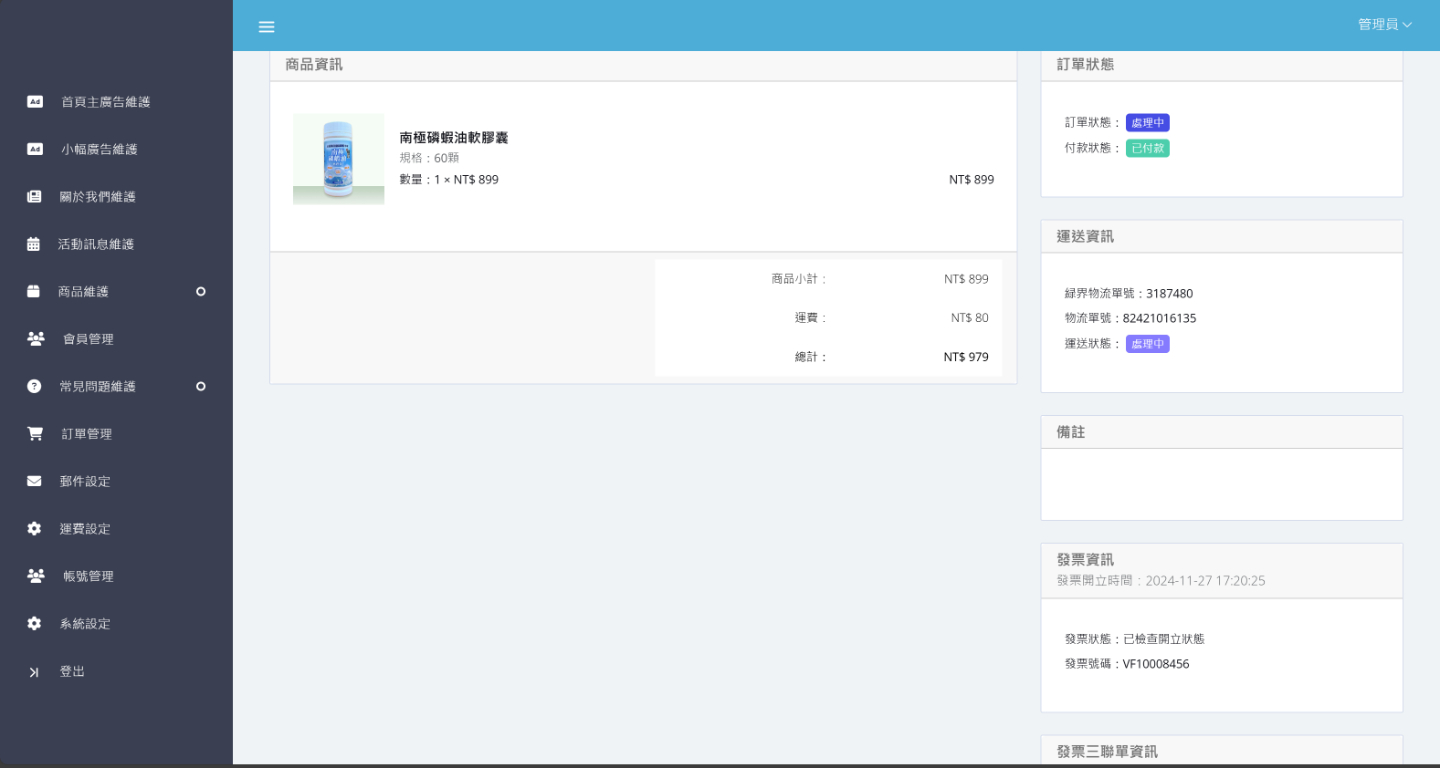Click the 處理中 order status badge
This screenshot has width=1440, height=768.
1147,123
